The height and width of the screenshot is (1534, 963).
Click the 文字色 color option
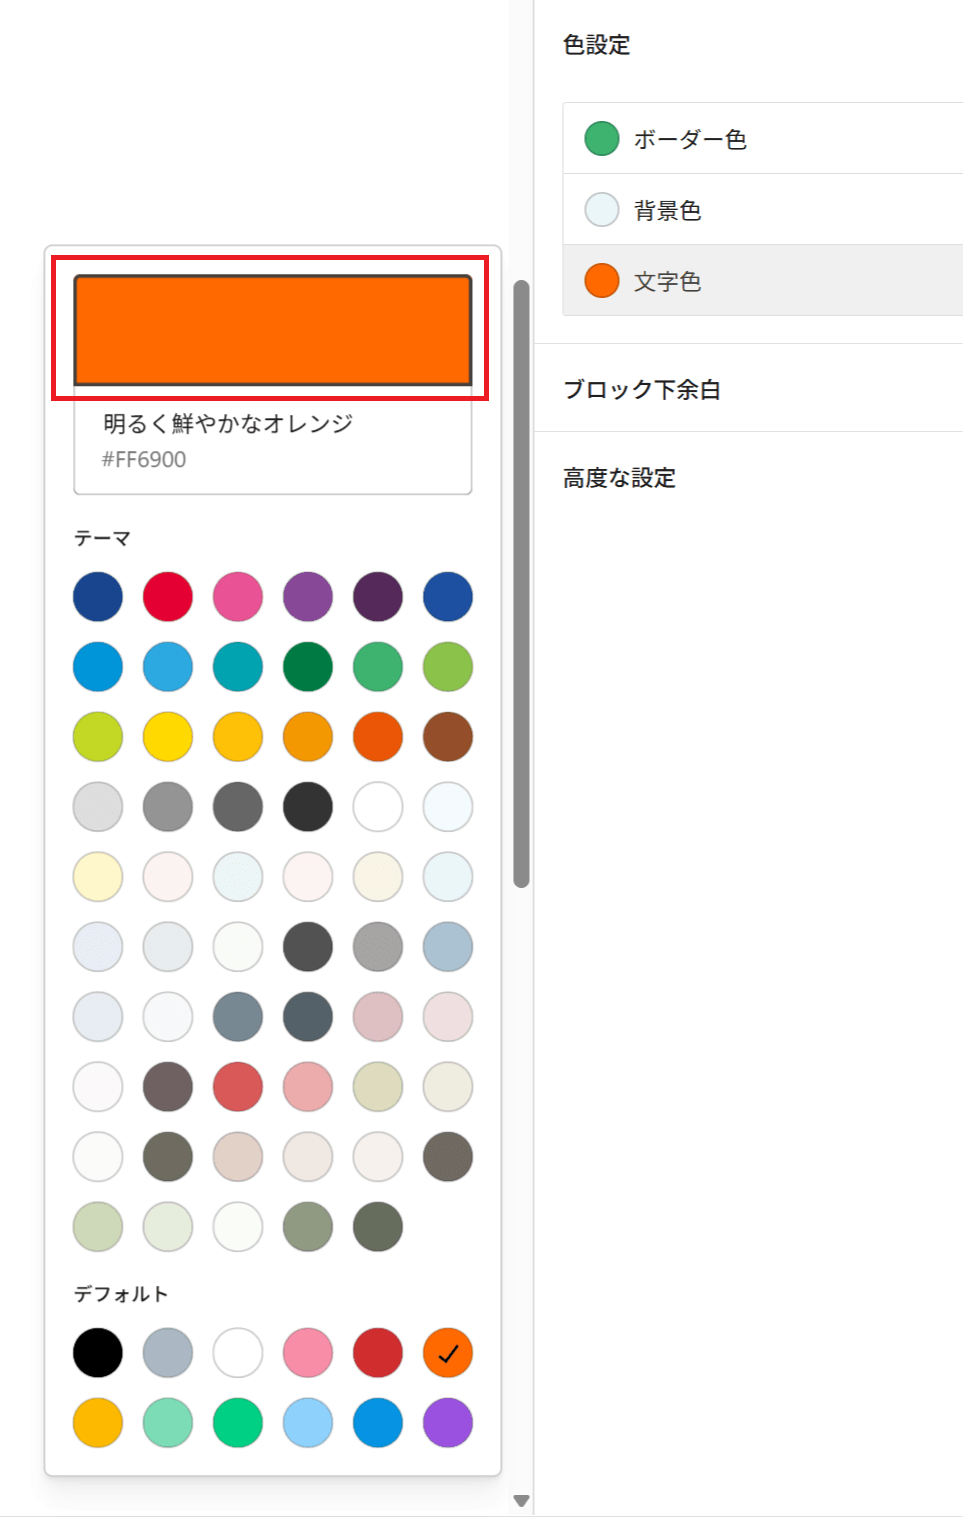(x=667, y=281)
